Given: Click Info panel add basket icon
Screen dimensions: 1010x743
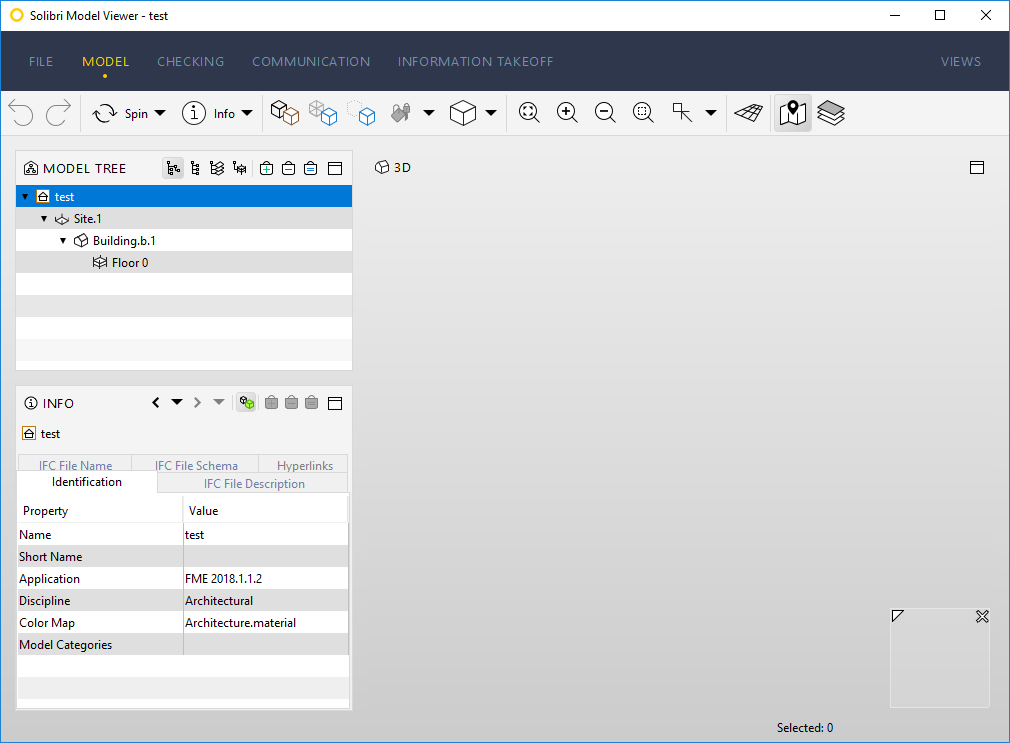Looking at the screenshot, I should [x=271, y=403].
